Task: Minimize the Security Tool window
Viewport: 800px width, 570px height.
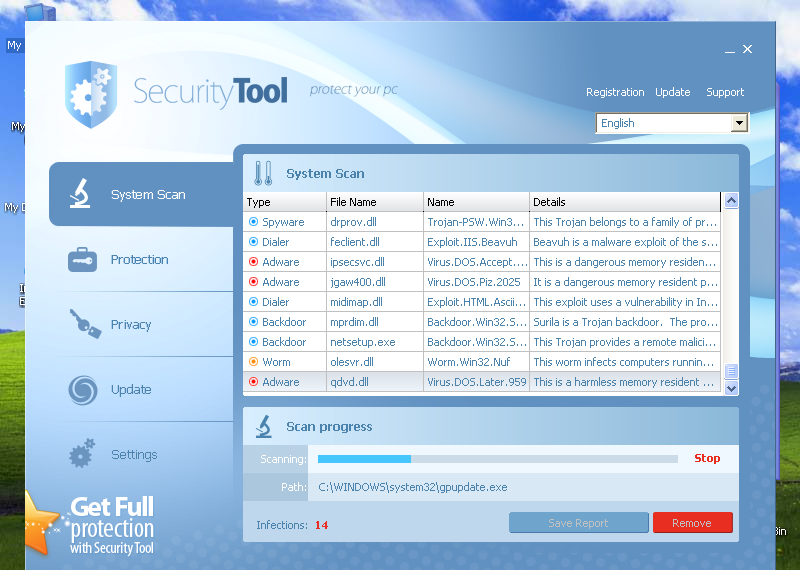Action: click(730, 50)
